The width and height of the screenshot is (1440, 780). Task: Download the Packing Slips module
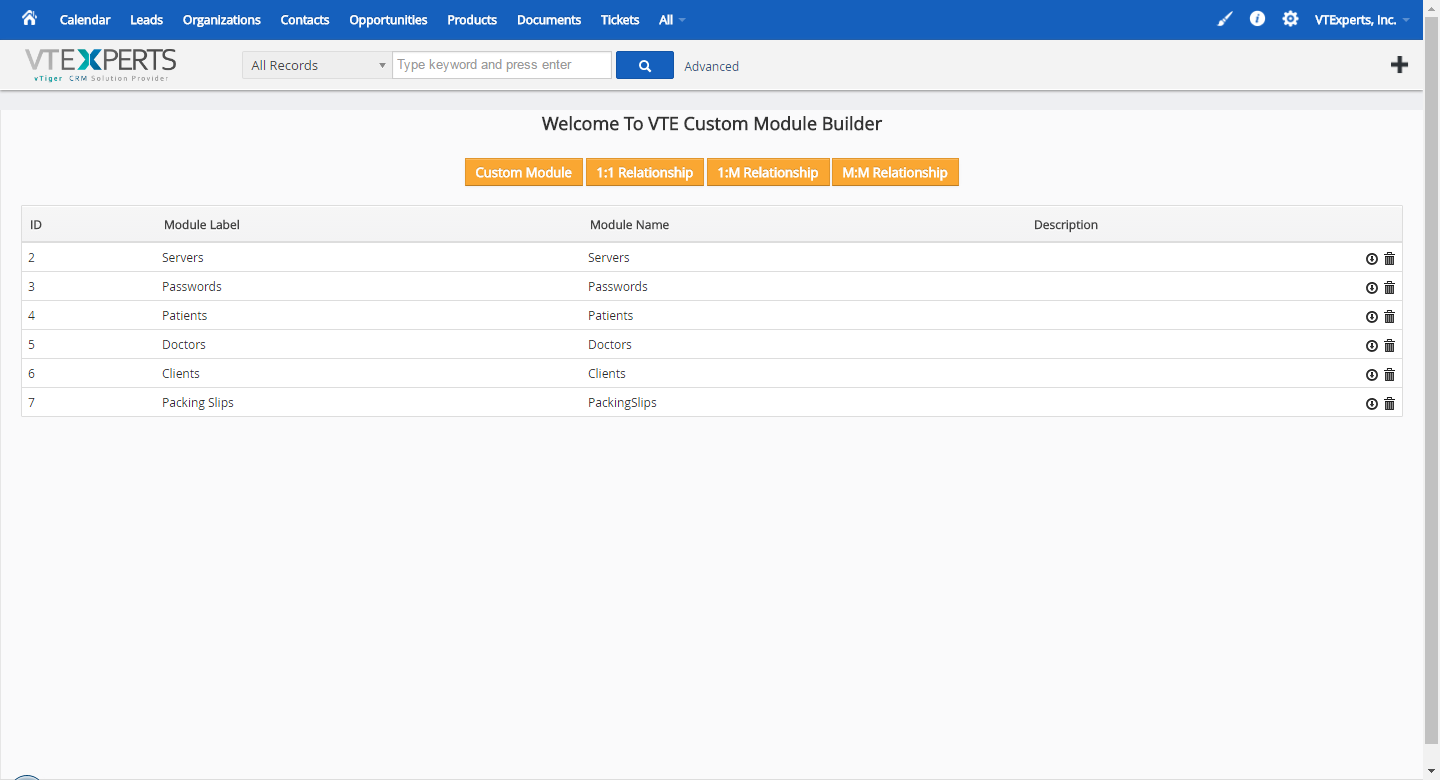pyautogui.click(x=1372, y=404)
